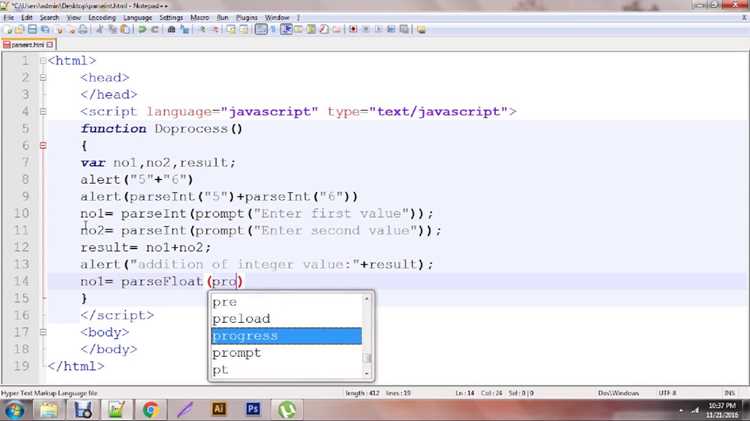Click the Zoom In toolbar icon
Screen dimensions: 750x421
click(202, 30)
